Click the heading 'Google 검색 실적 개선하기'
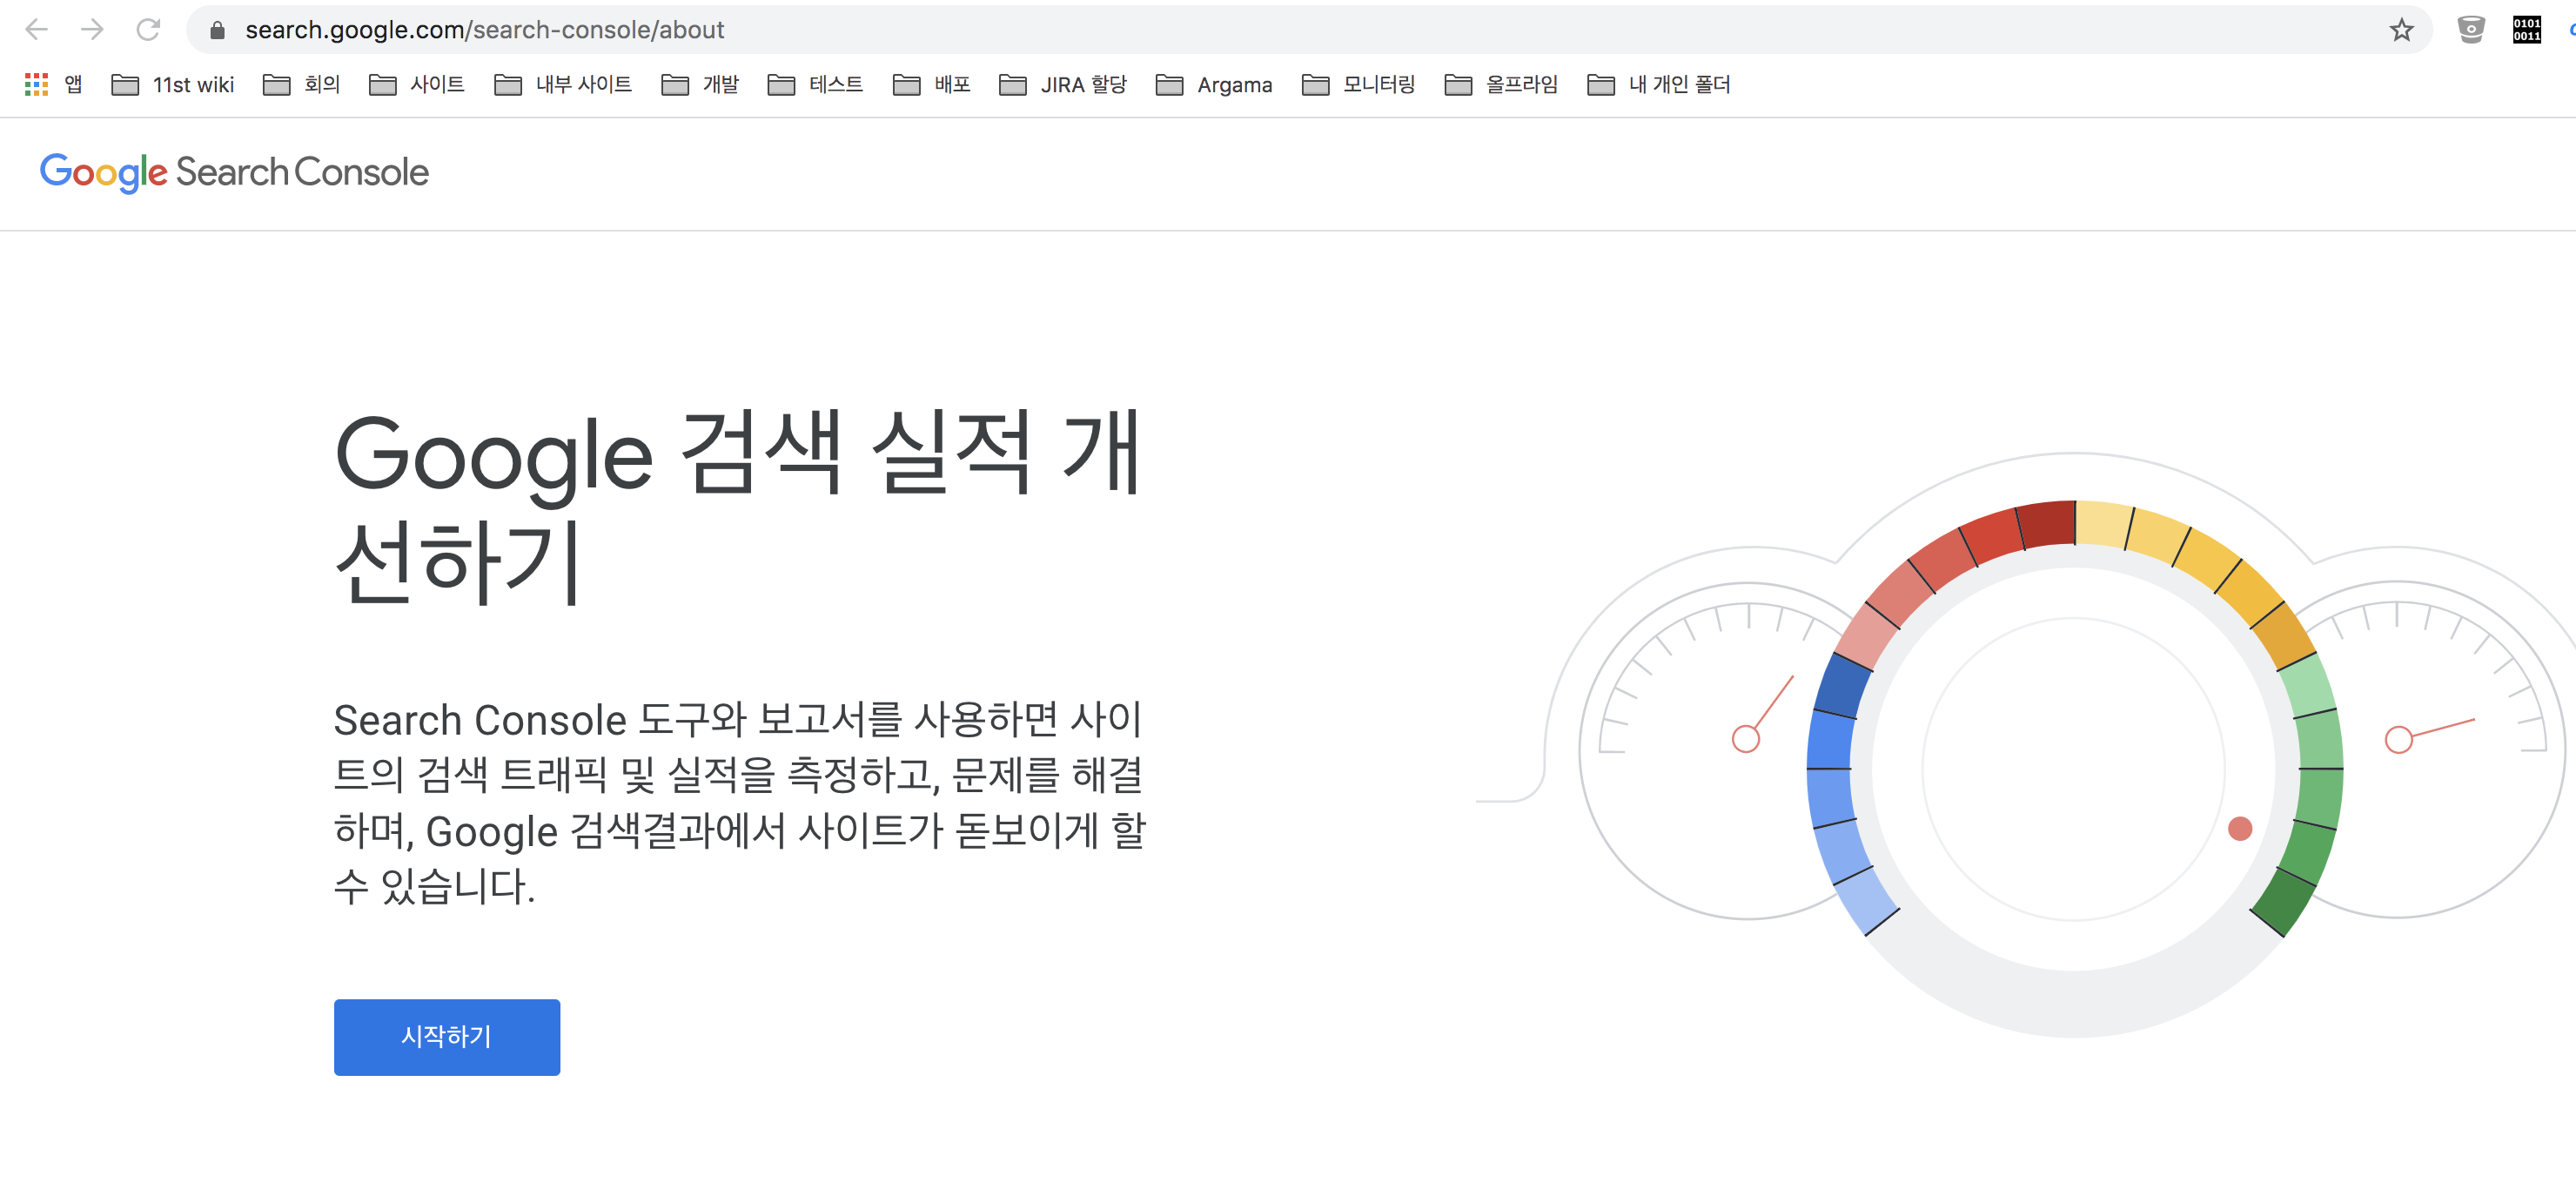2576x1196 pixels. tap(738, 507)
